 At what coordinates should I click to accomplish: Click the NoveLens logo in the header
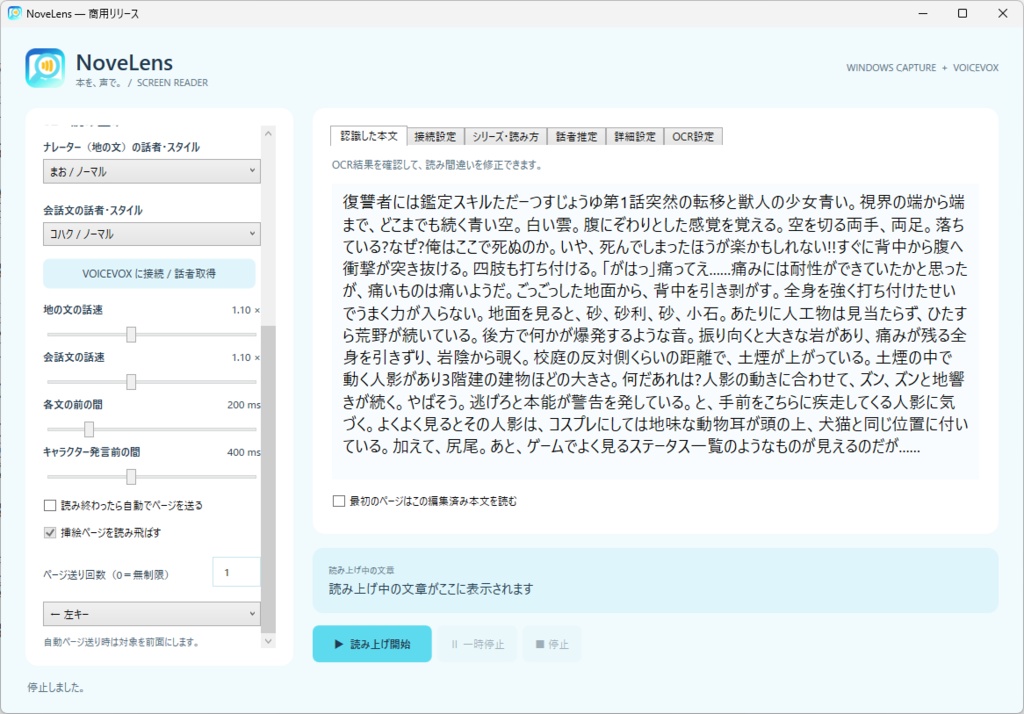tap(45, 68)
